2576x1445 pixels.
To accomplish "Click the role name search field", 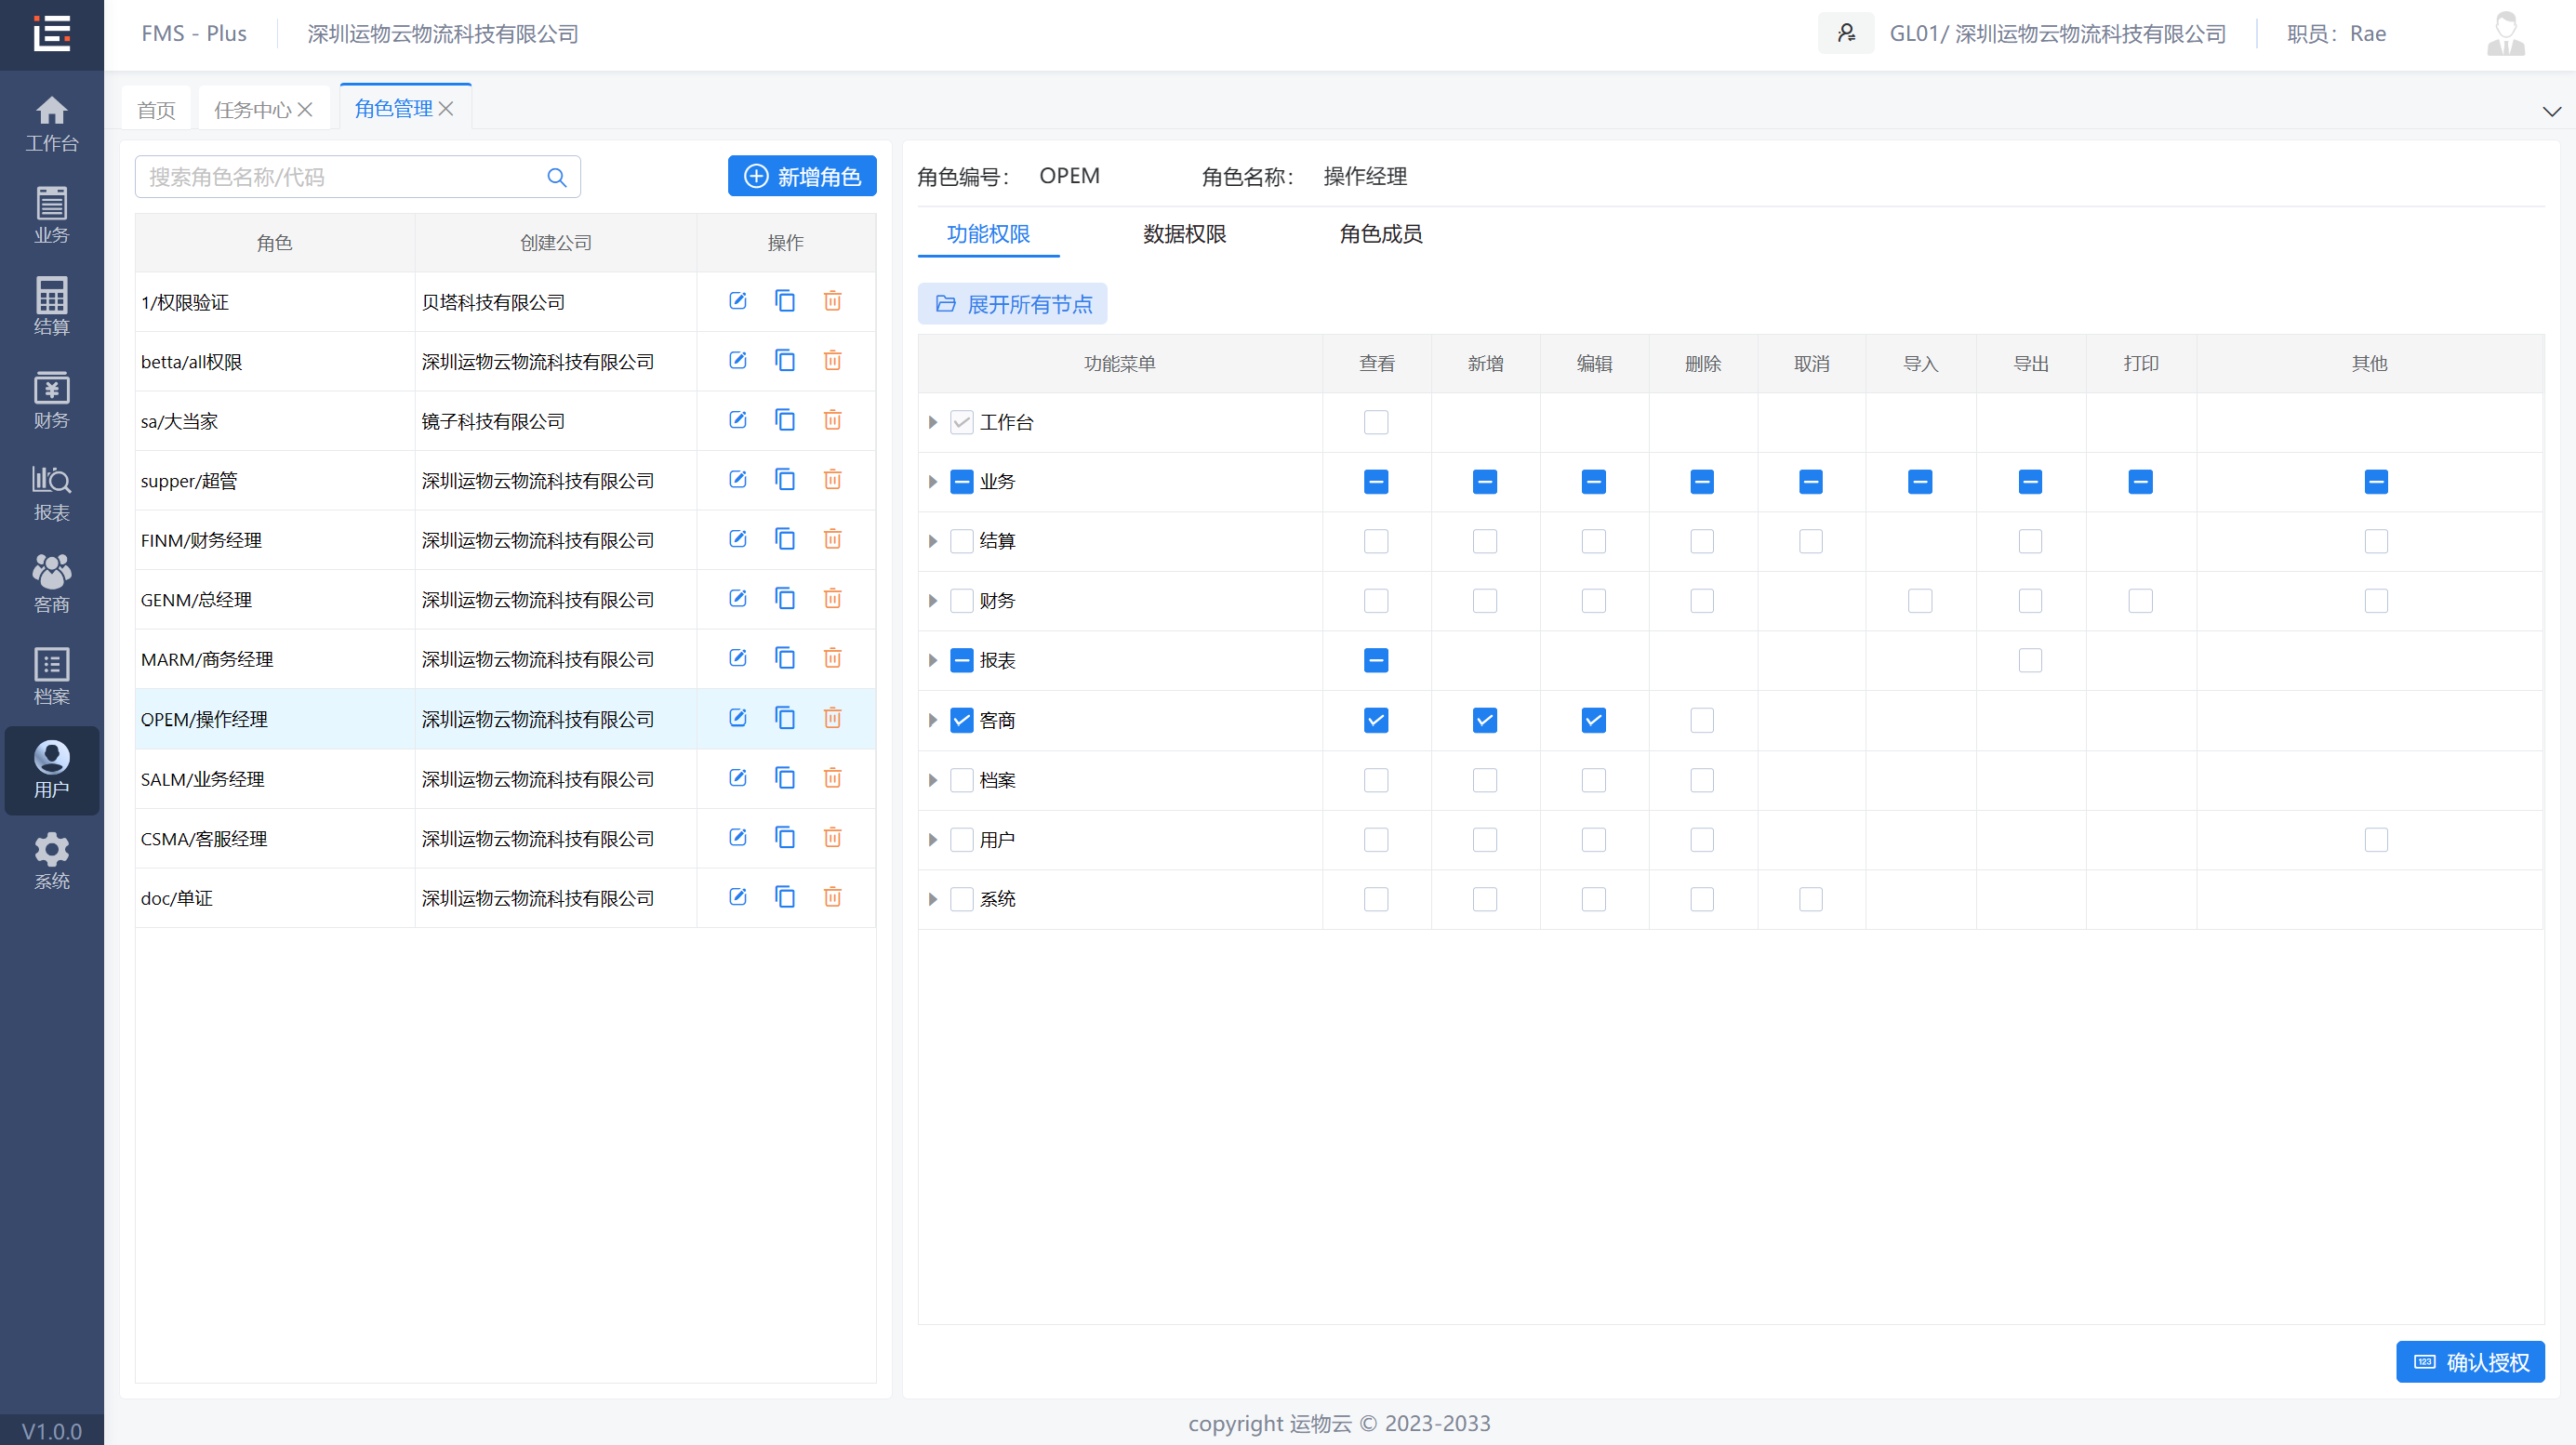I will pos(340,177).
